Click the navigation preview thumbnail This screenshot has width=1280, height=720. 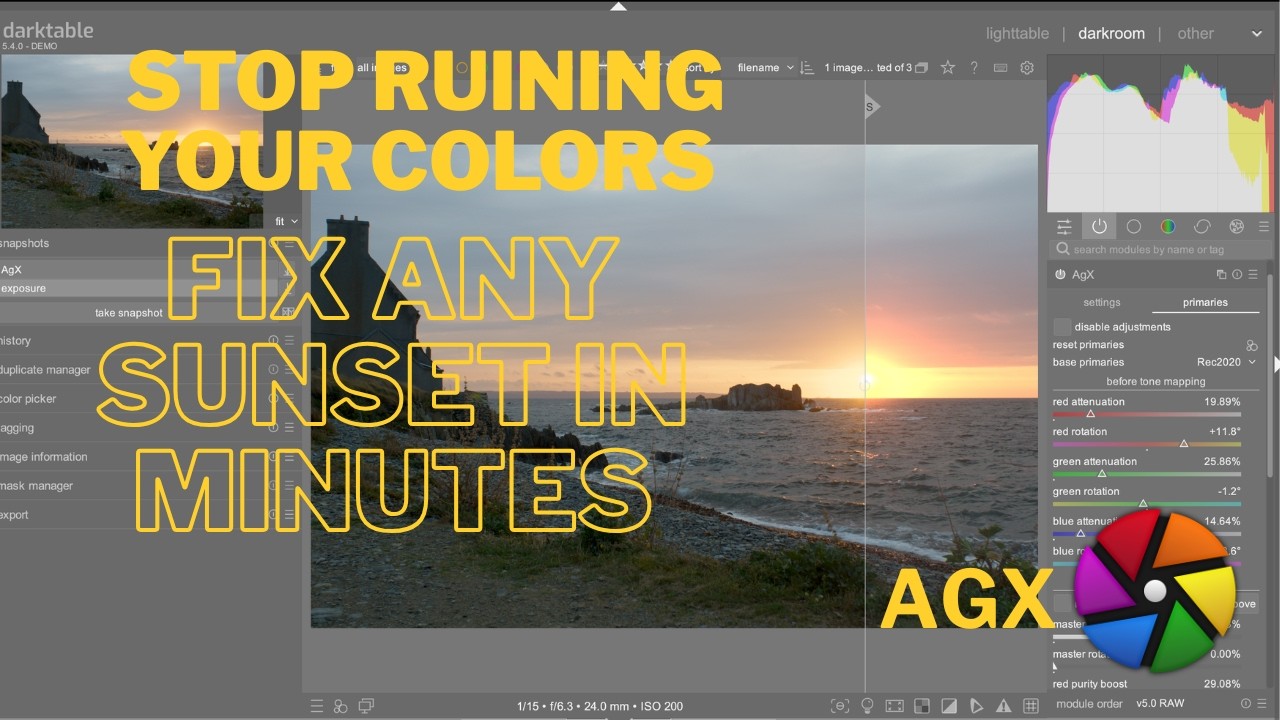131,140
